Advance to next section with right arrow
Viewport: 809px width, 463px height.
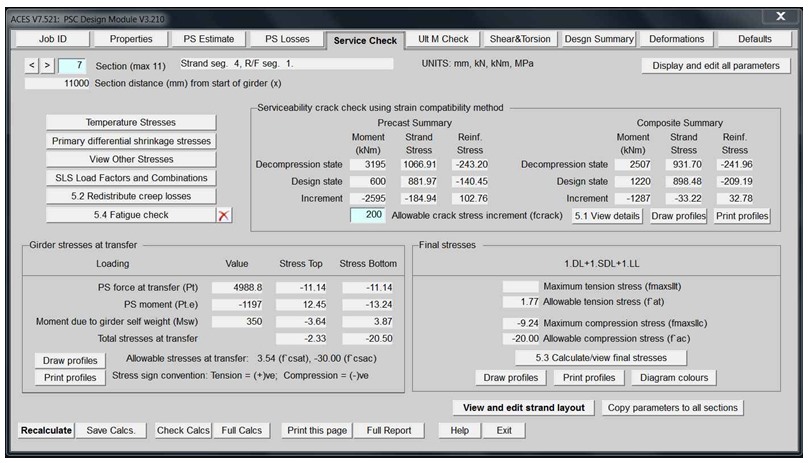(x=45, y=66)
